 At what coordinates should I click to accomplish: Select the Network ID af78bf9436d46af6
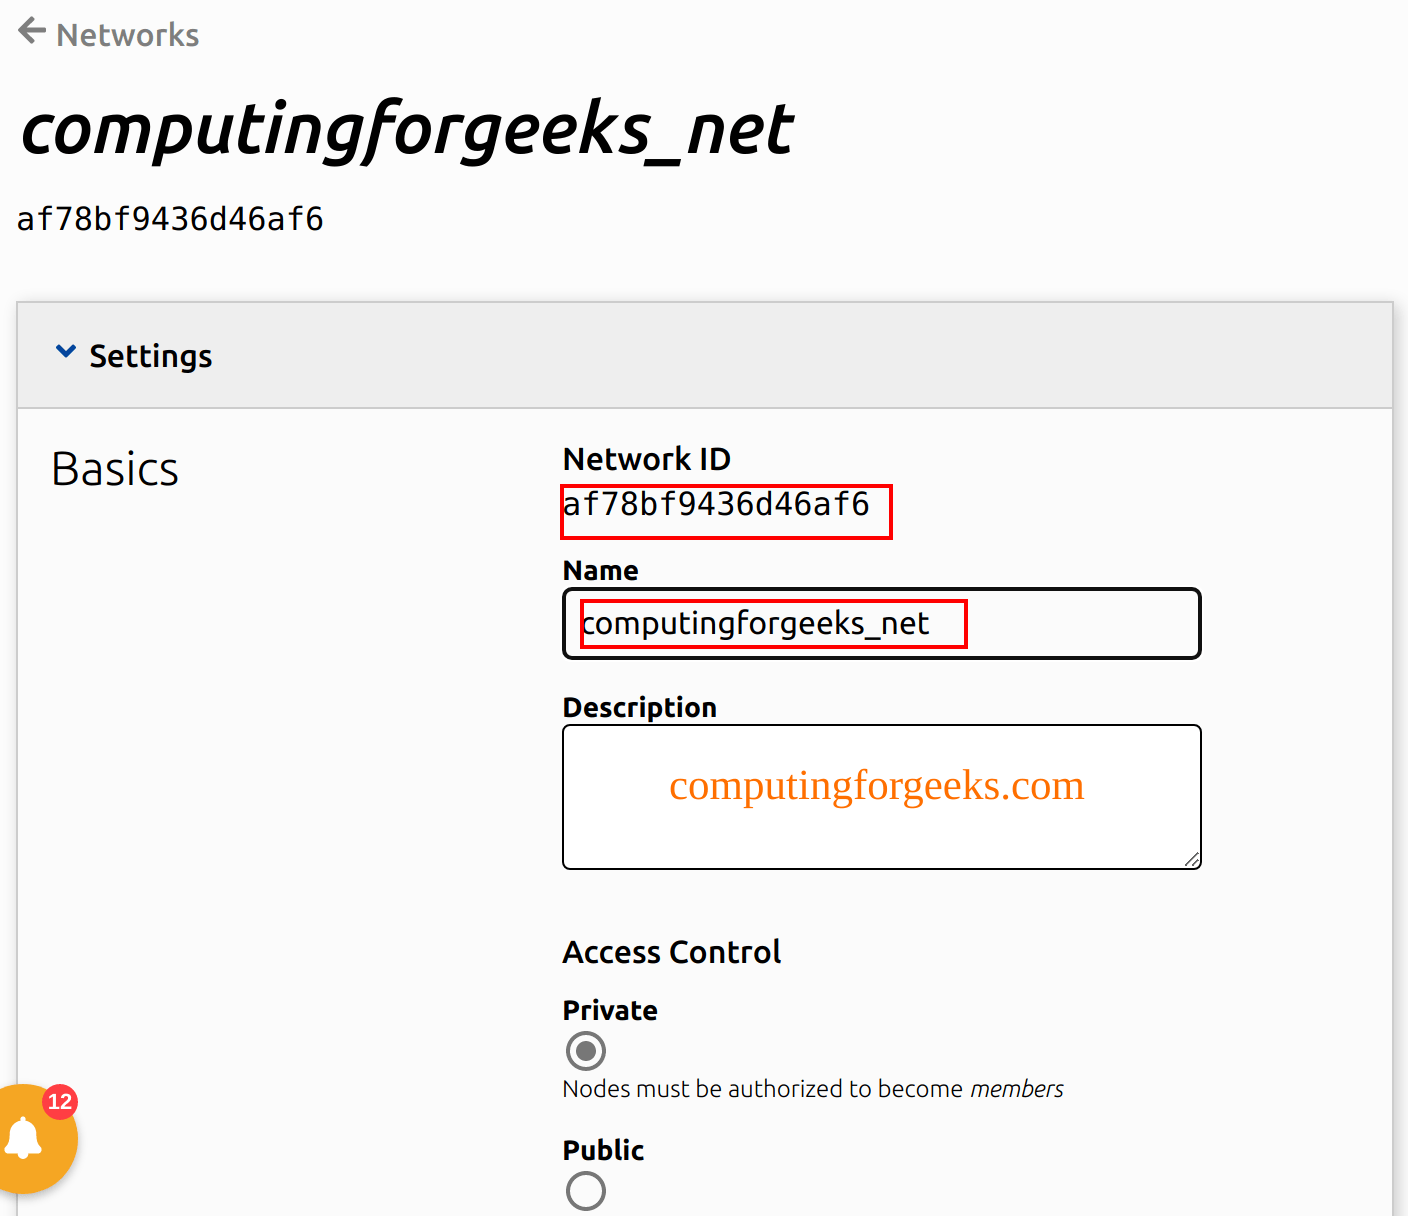tap(725, 507)
